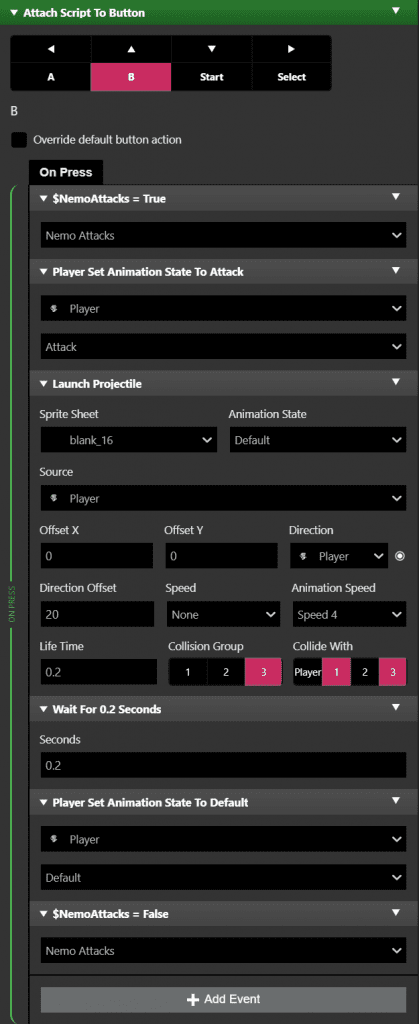The height and width of the screenshot is (1024, 419).
Task: Click the Life Time input field
Action: tap(99, 672)
